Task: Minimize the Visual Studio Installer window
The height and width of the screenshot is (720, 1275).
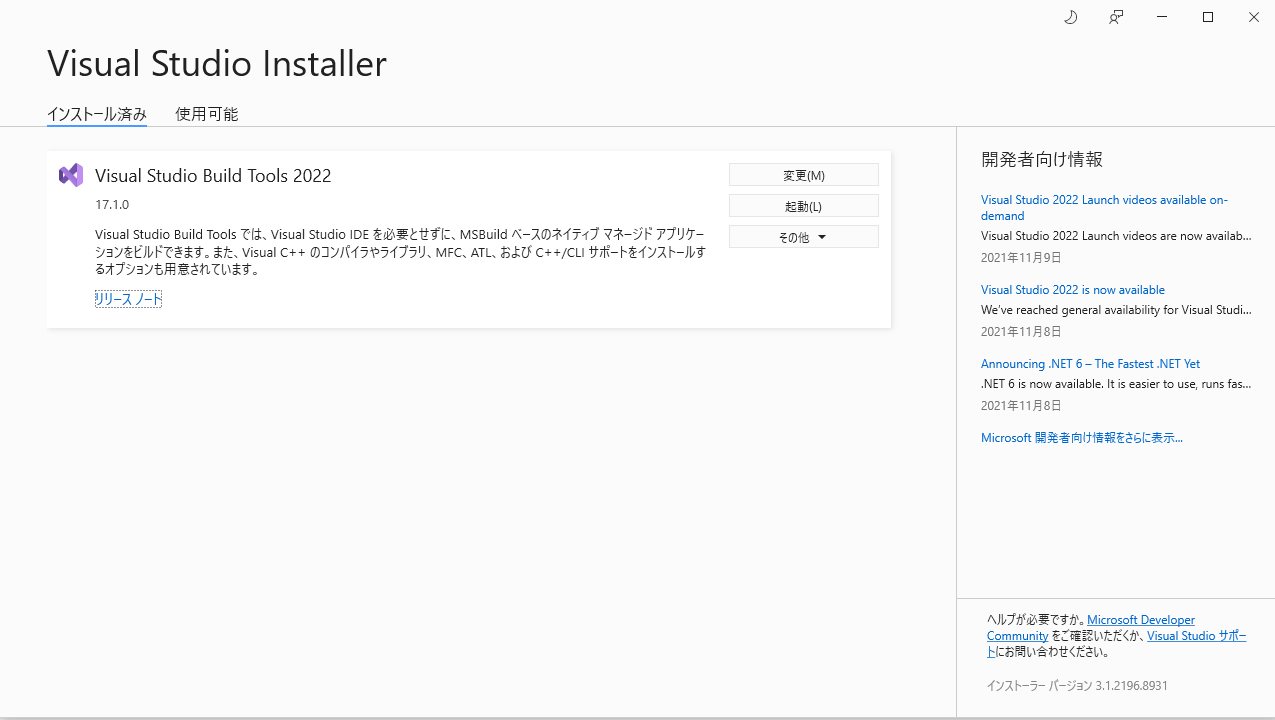Action: (1161, 17)
